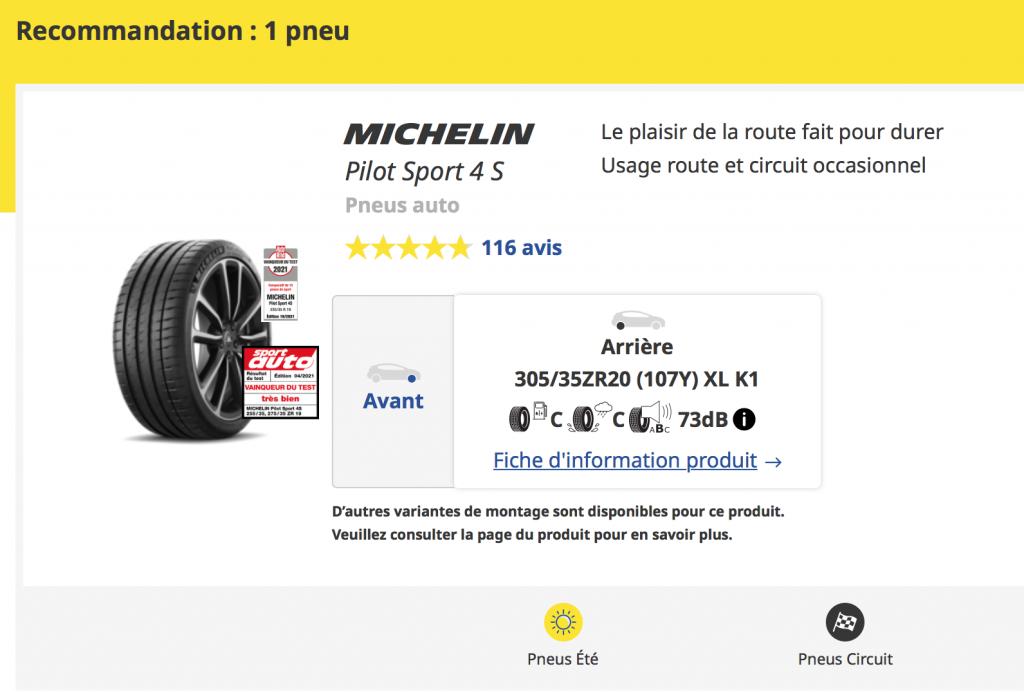Click the checkered flag Pneus Circuit icon
Screen dimensions: 1024x693
(x=845, y=622)
